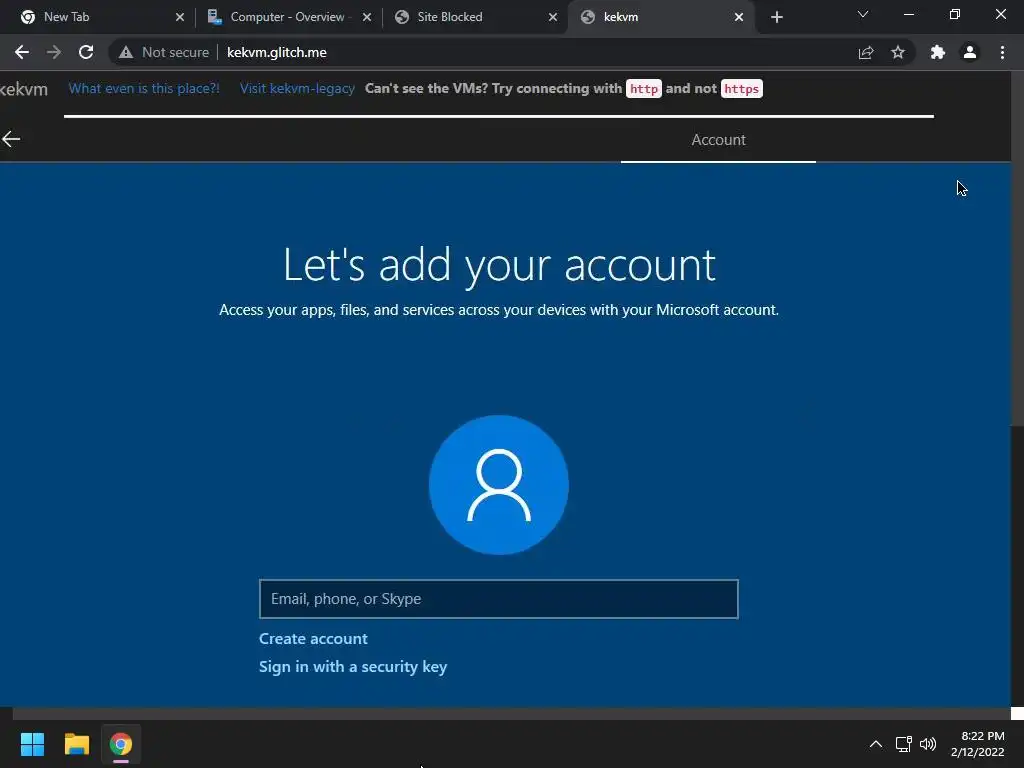1024x768 pixels.
Task: Click the Email, phone, or Skype field
Action: point(499,599)
